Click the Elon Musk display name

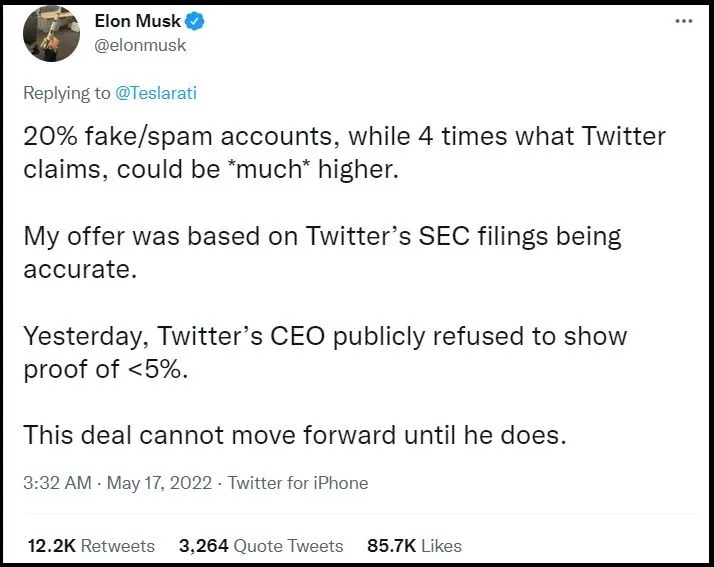click(137, 22)
